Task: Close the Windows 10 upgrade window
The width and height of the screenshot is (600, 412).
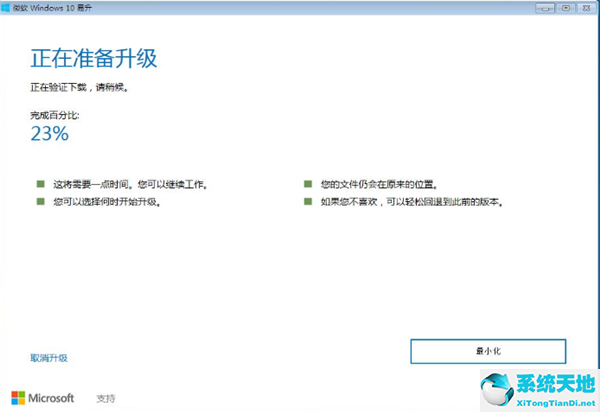Action: pyautogui.click(x=586, y=8)
